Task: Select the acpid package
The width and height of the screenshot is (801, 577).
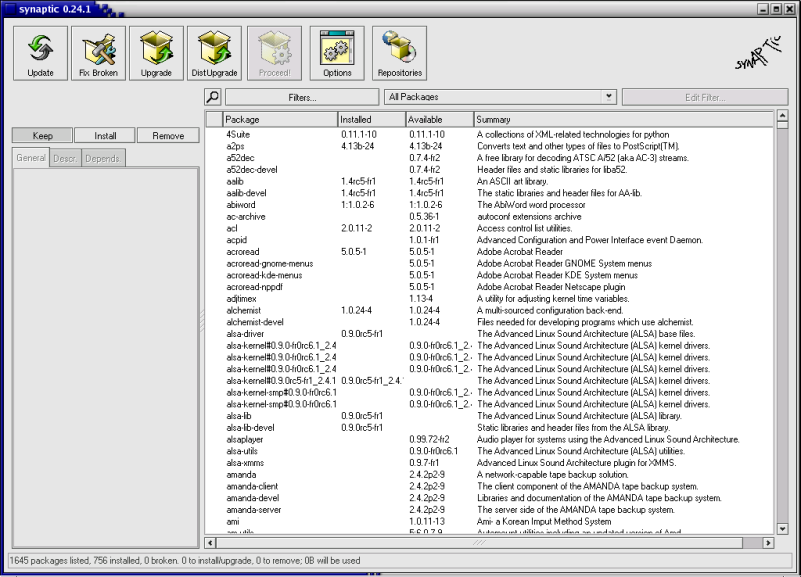Action: 489,240
